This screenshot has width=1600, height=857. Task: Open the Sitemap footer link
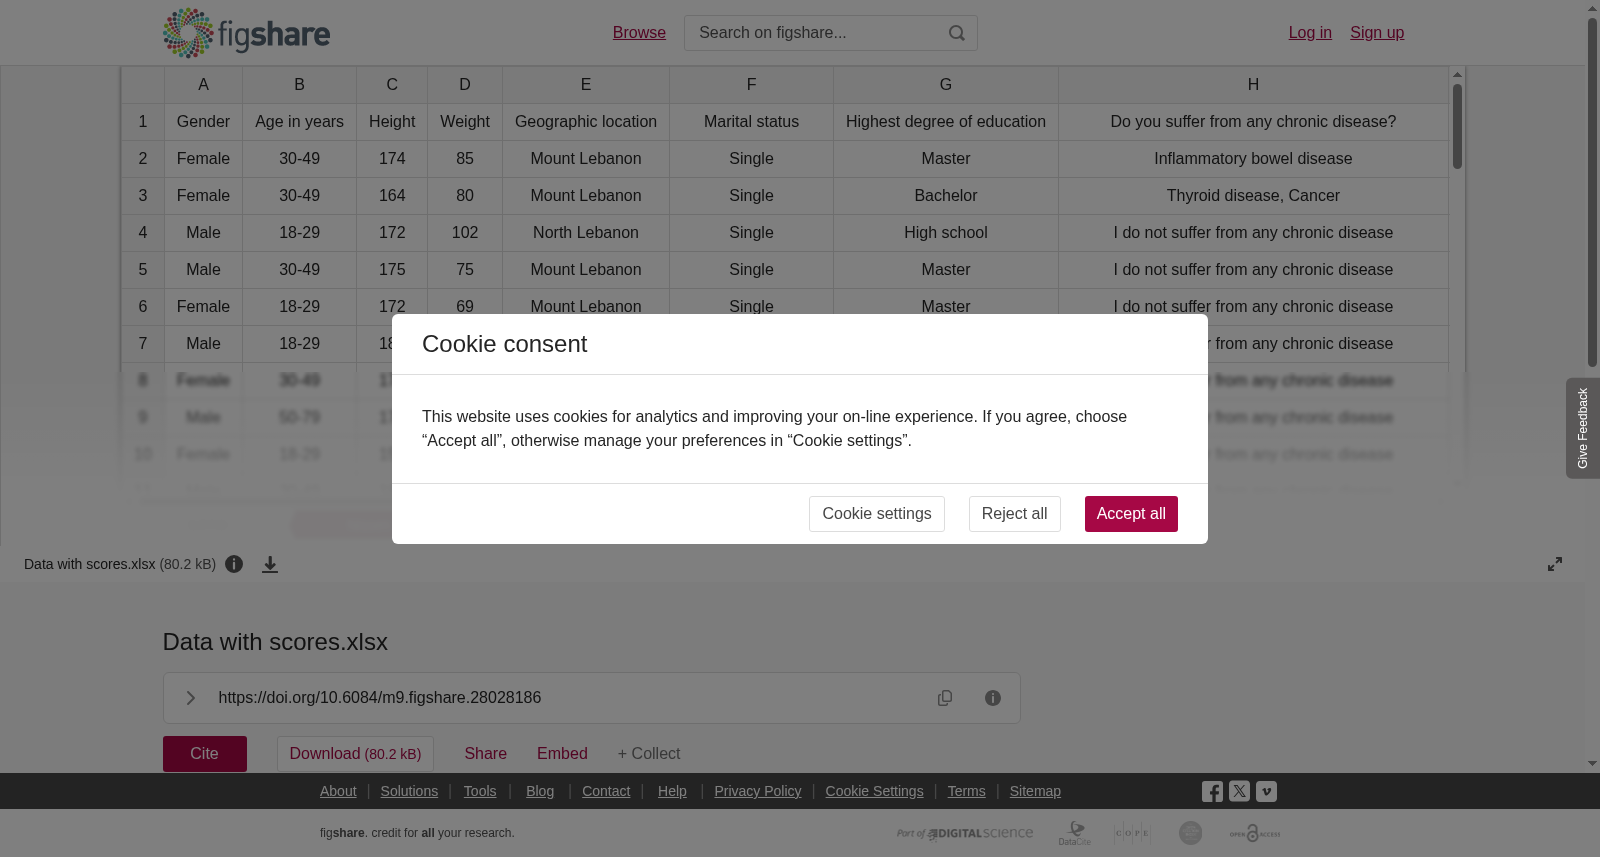coord(1035,791)
